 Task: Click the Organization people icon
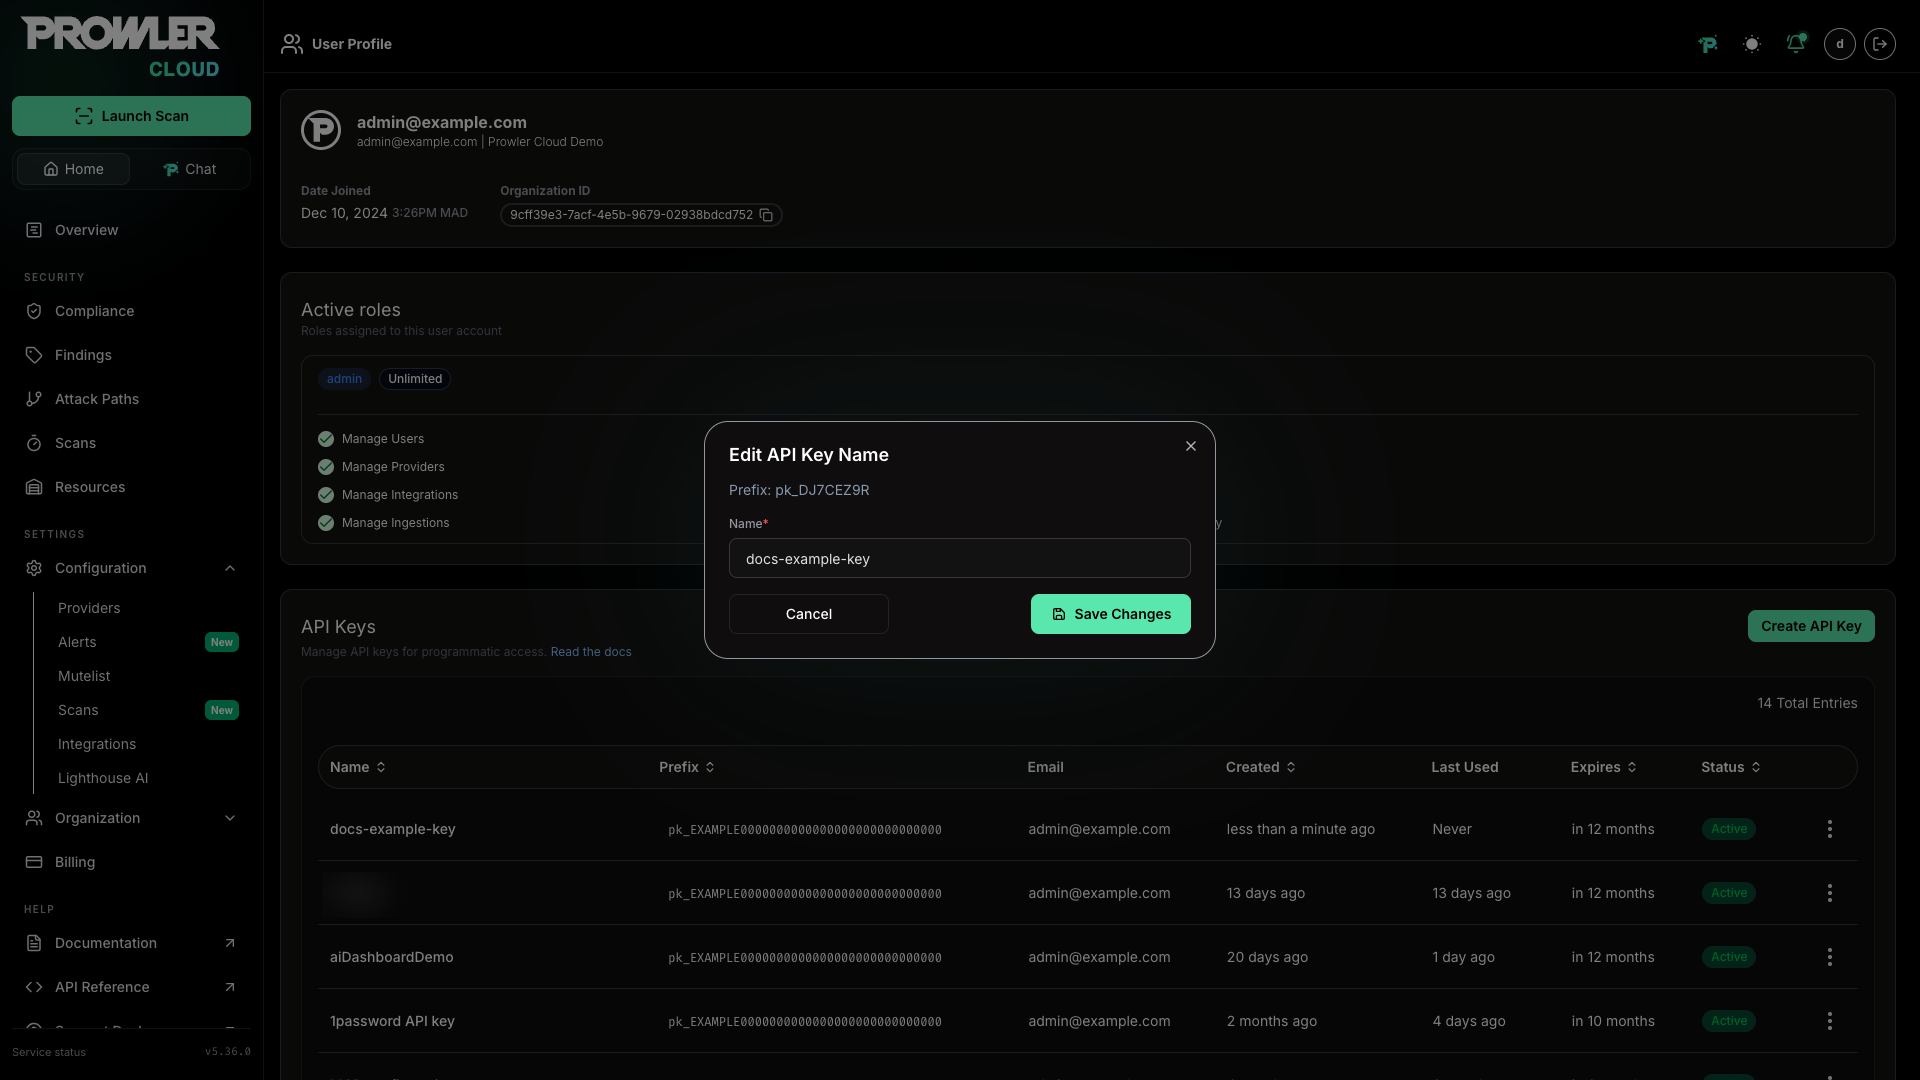point(34,818)
